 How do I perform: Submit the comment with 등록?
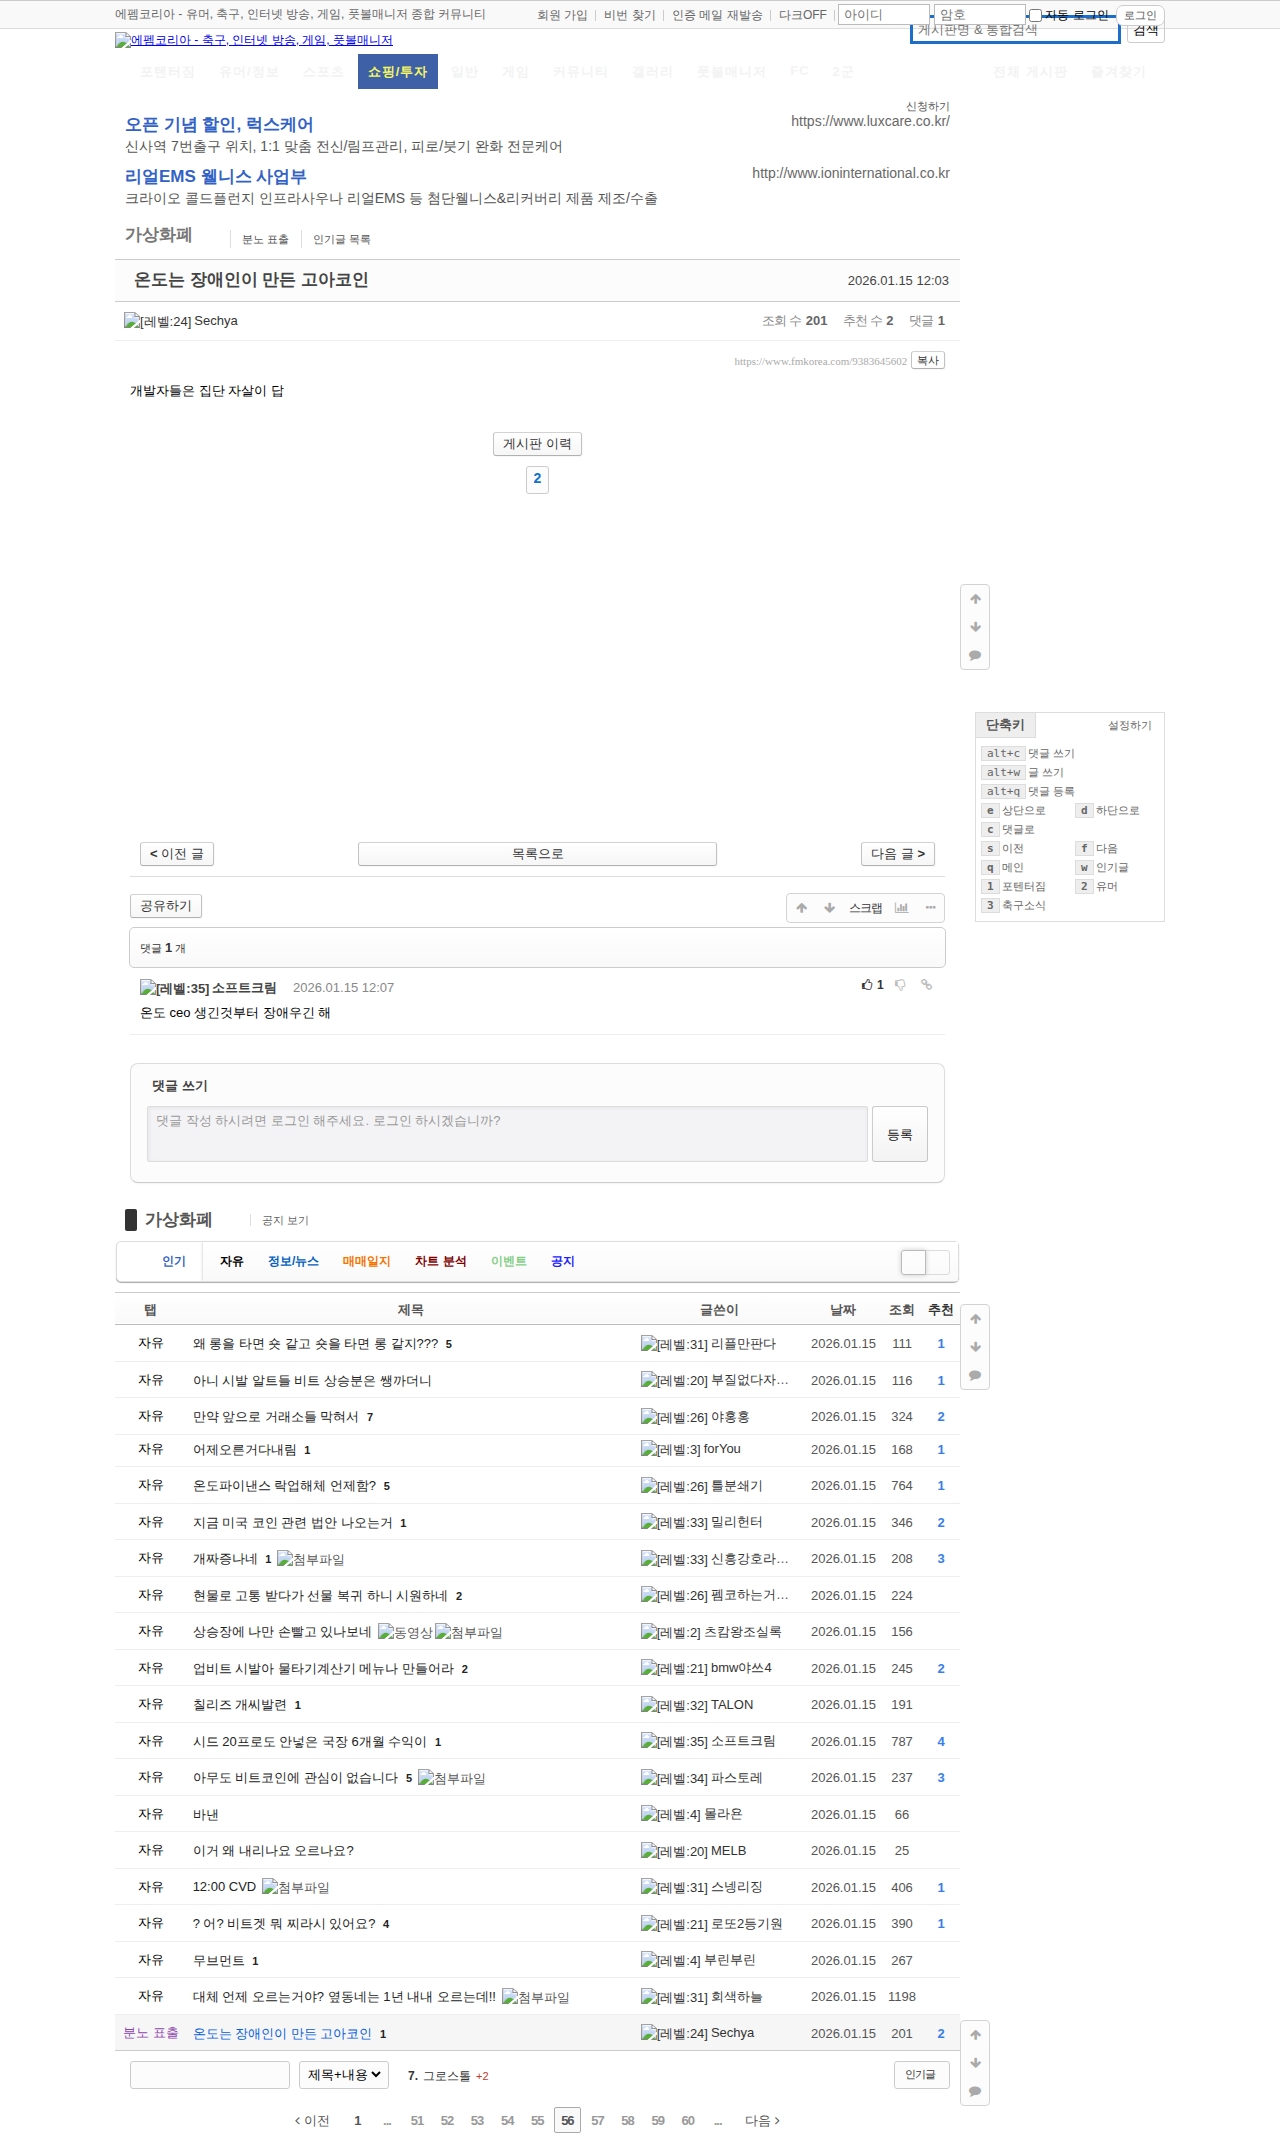(900, 1134)
